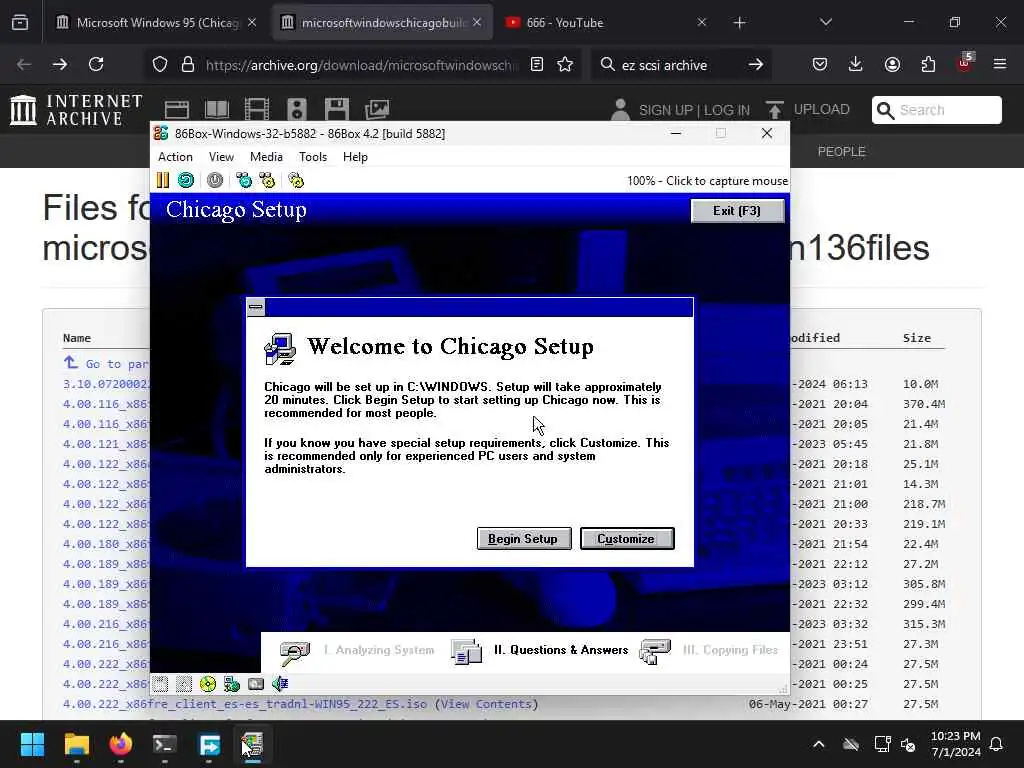
Task: Open Action menu in 86Box
Action: click(175, 157)
